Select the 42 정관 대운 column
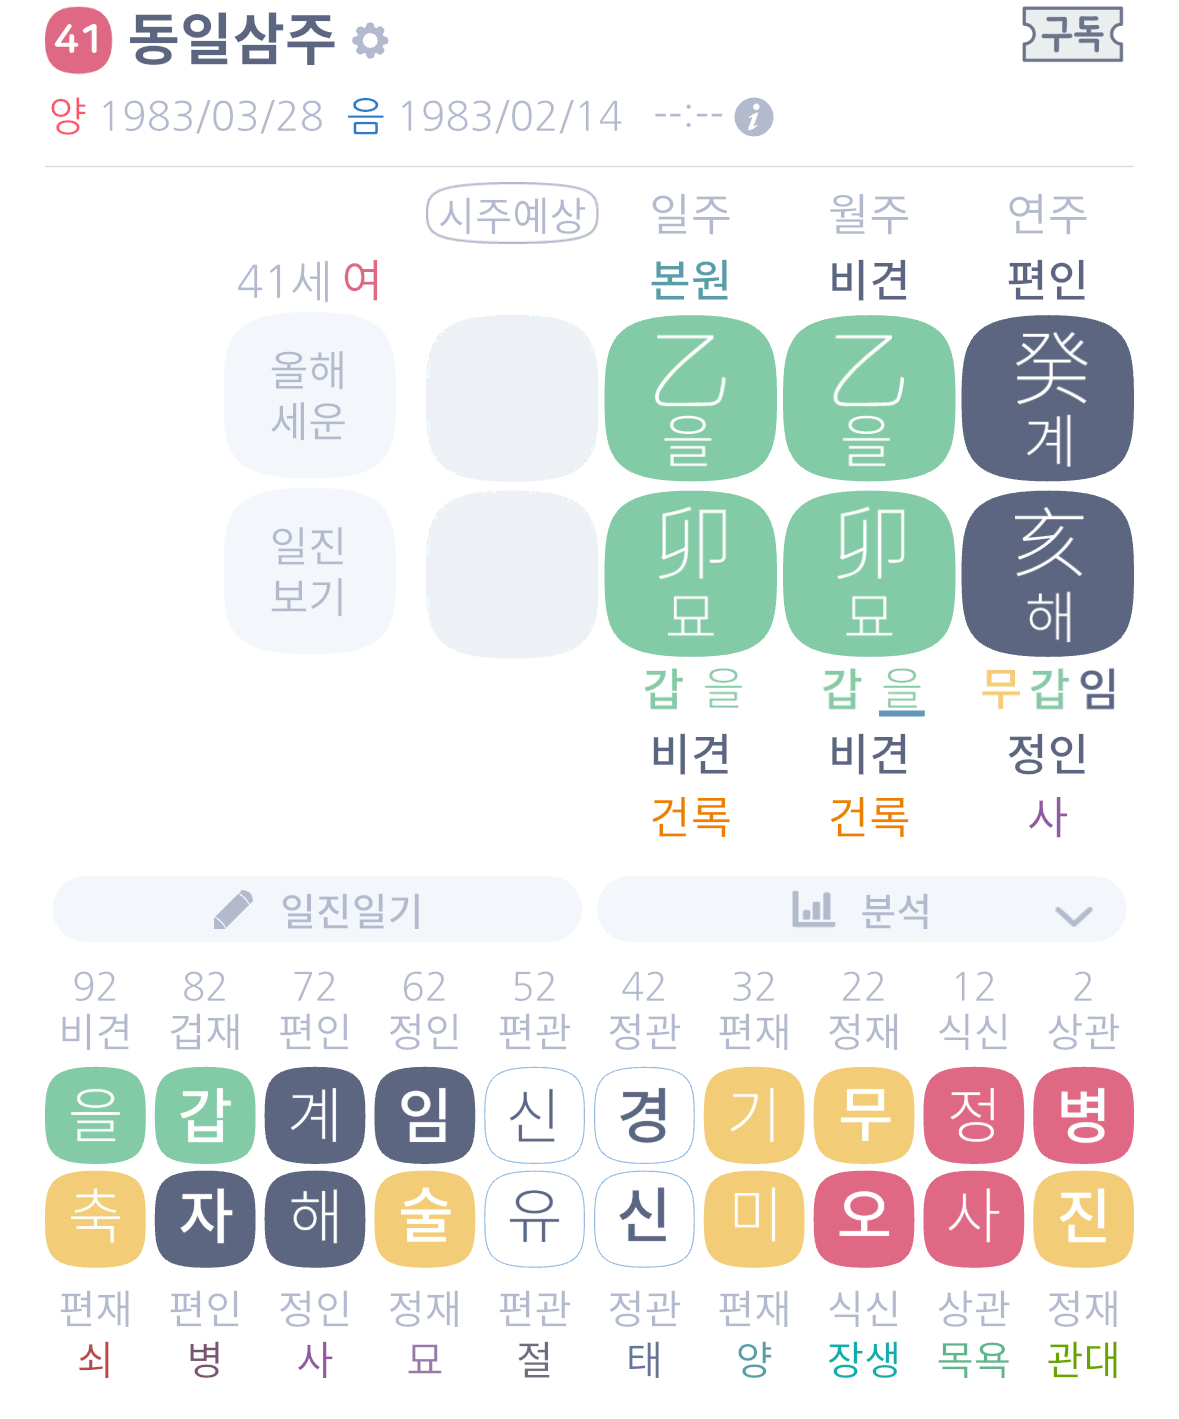The width and height of the screenshot is (1179, 1419). (643, 1009)
